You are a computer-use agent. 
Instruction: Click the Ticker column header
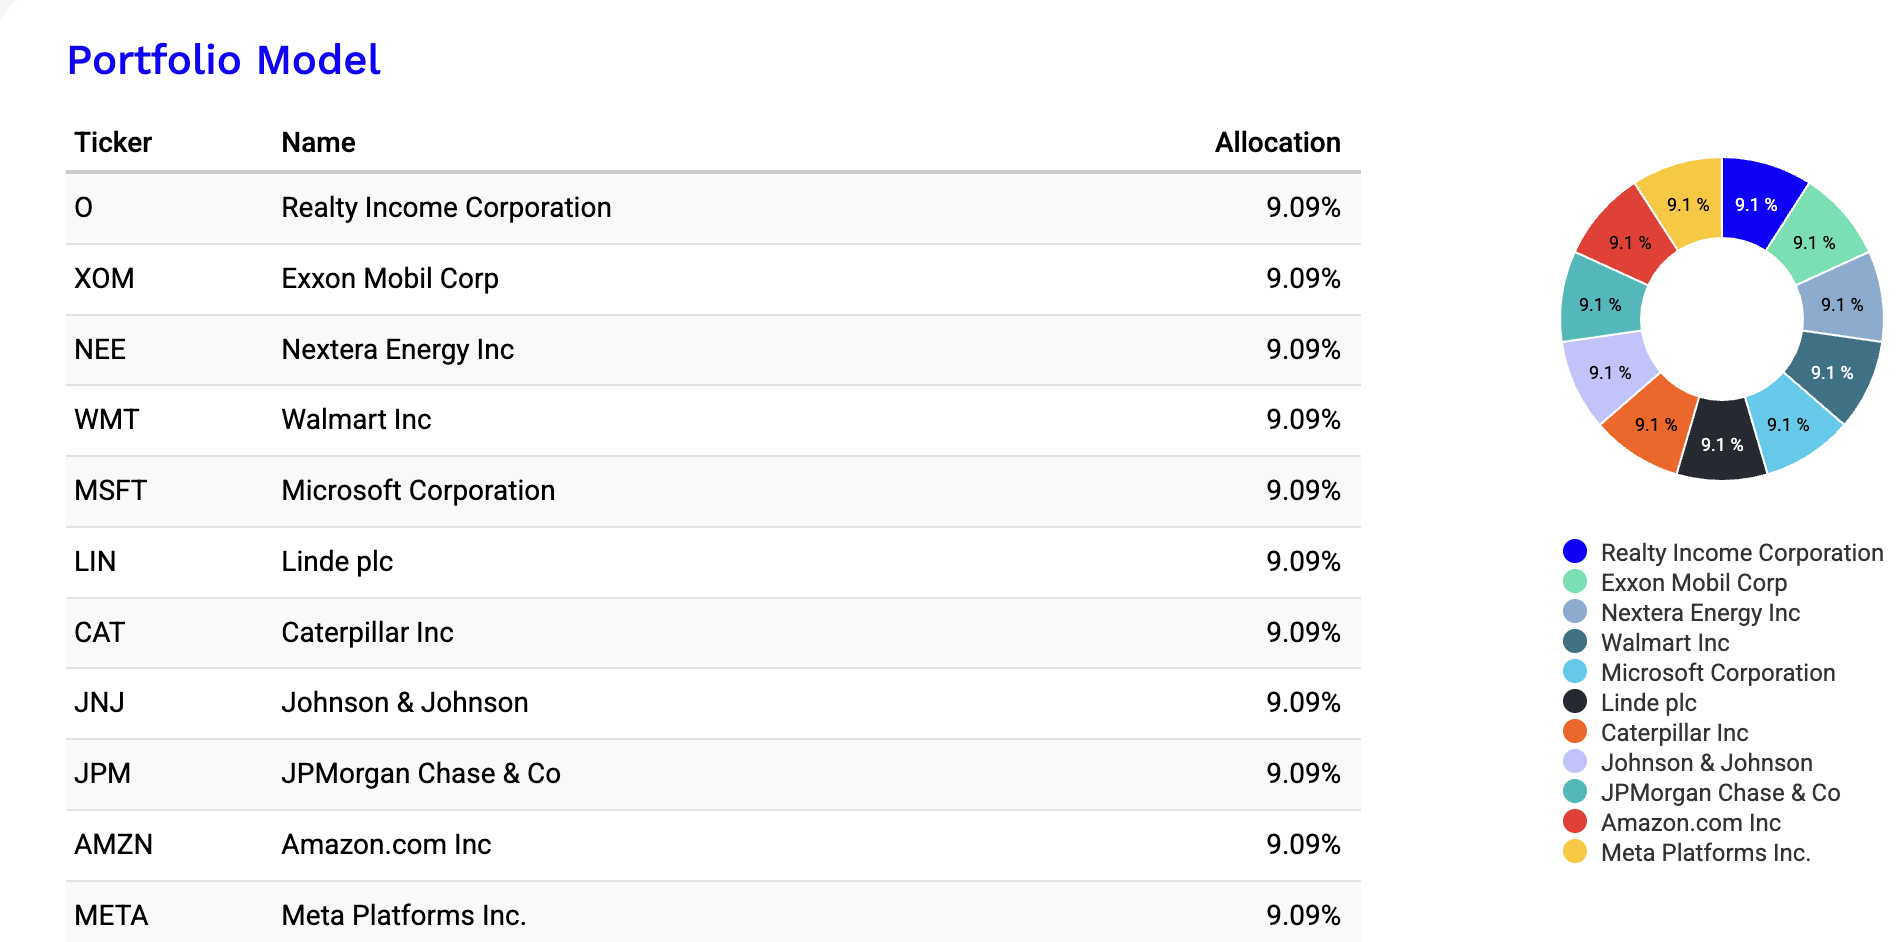113,142
